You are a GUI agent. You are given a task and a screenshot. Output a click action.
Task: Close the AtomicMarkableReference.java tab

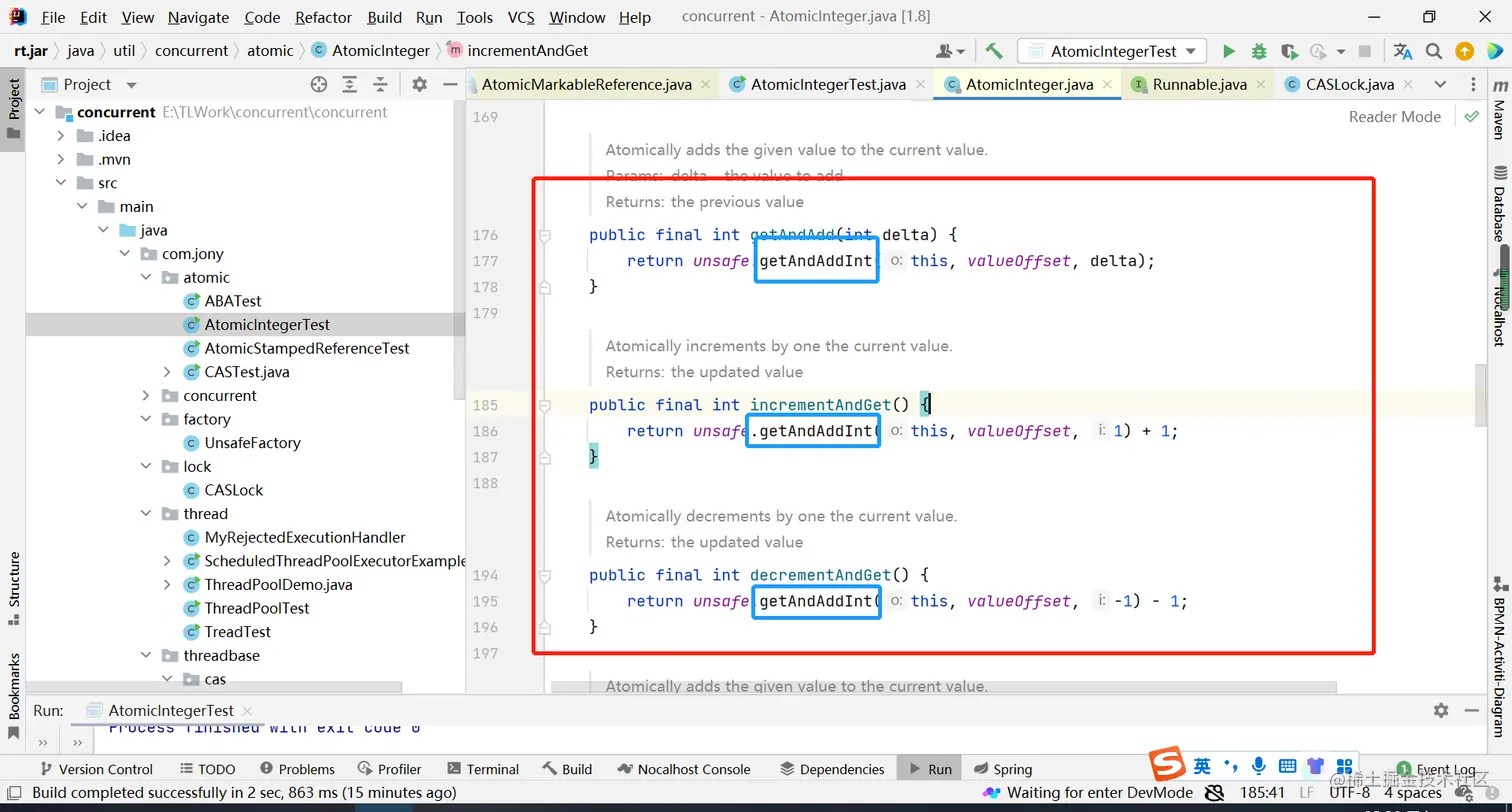tap(707, 85)
